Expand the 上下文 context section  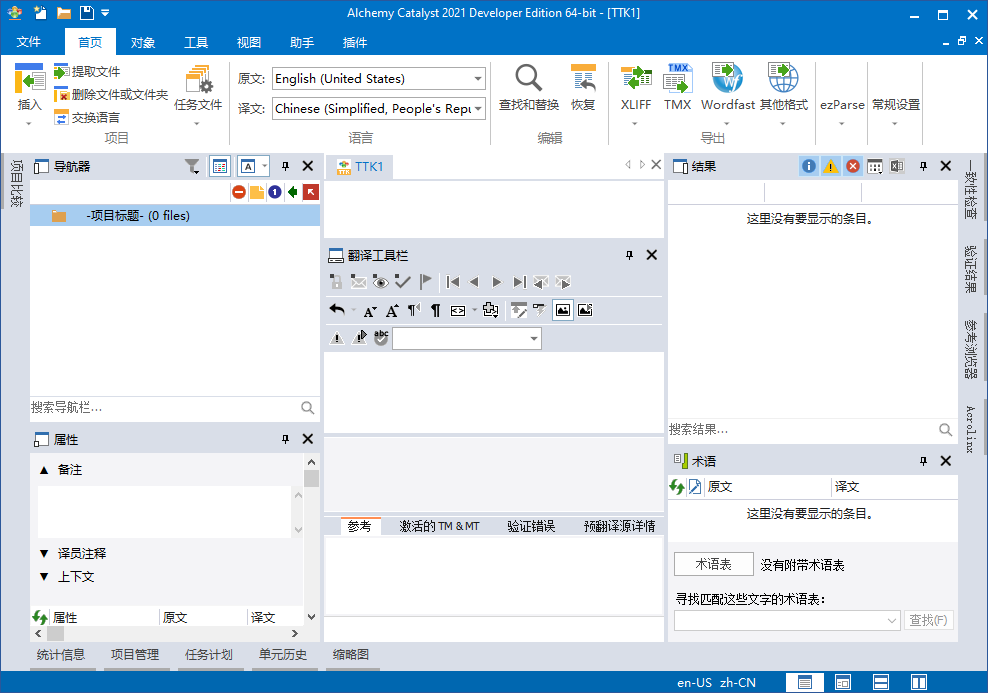[x=44, y=576]
